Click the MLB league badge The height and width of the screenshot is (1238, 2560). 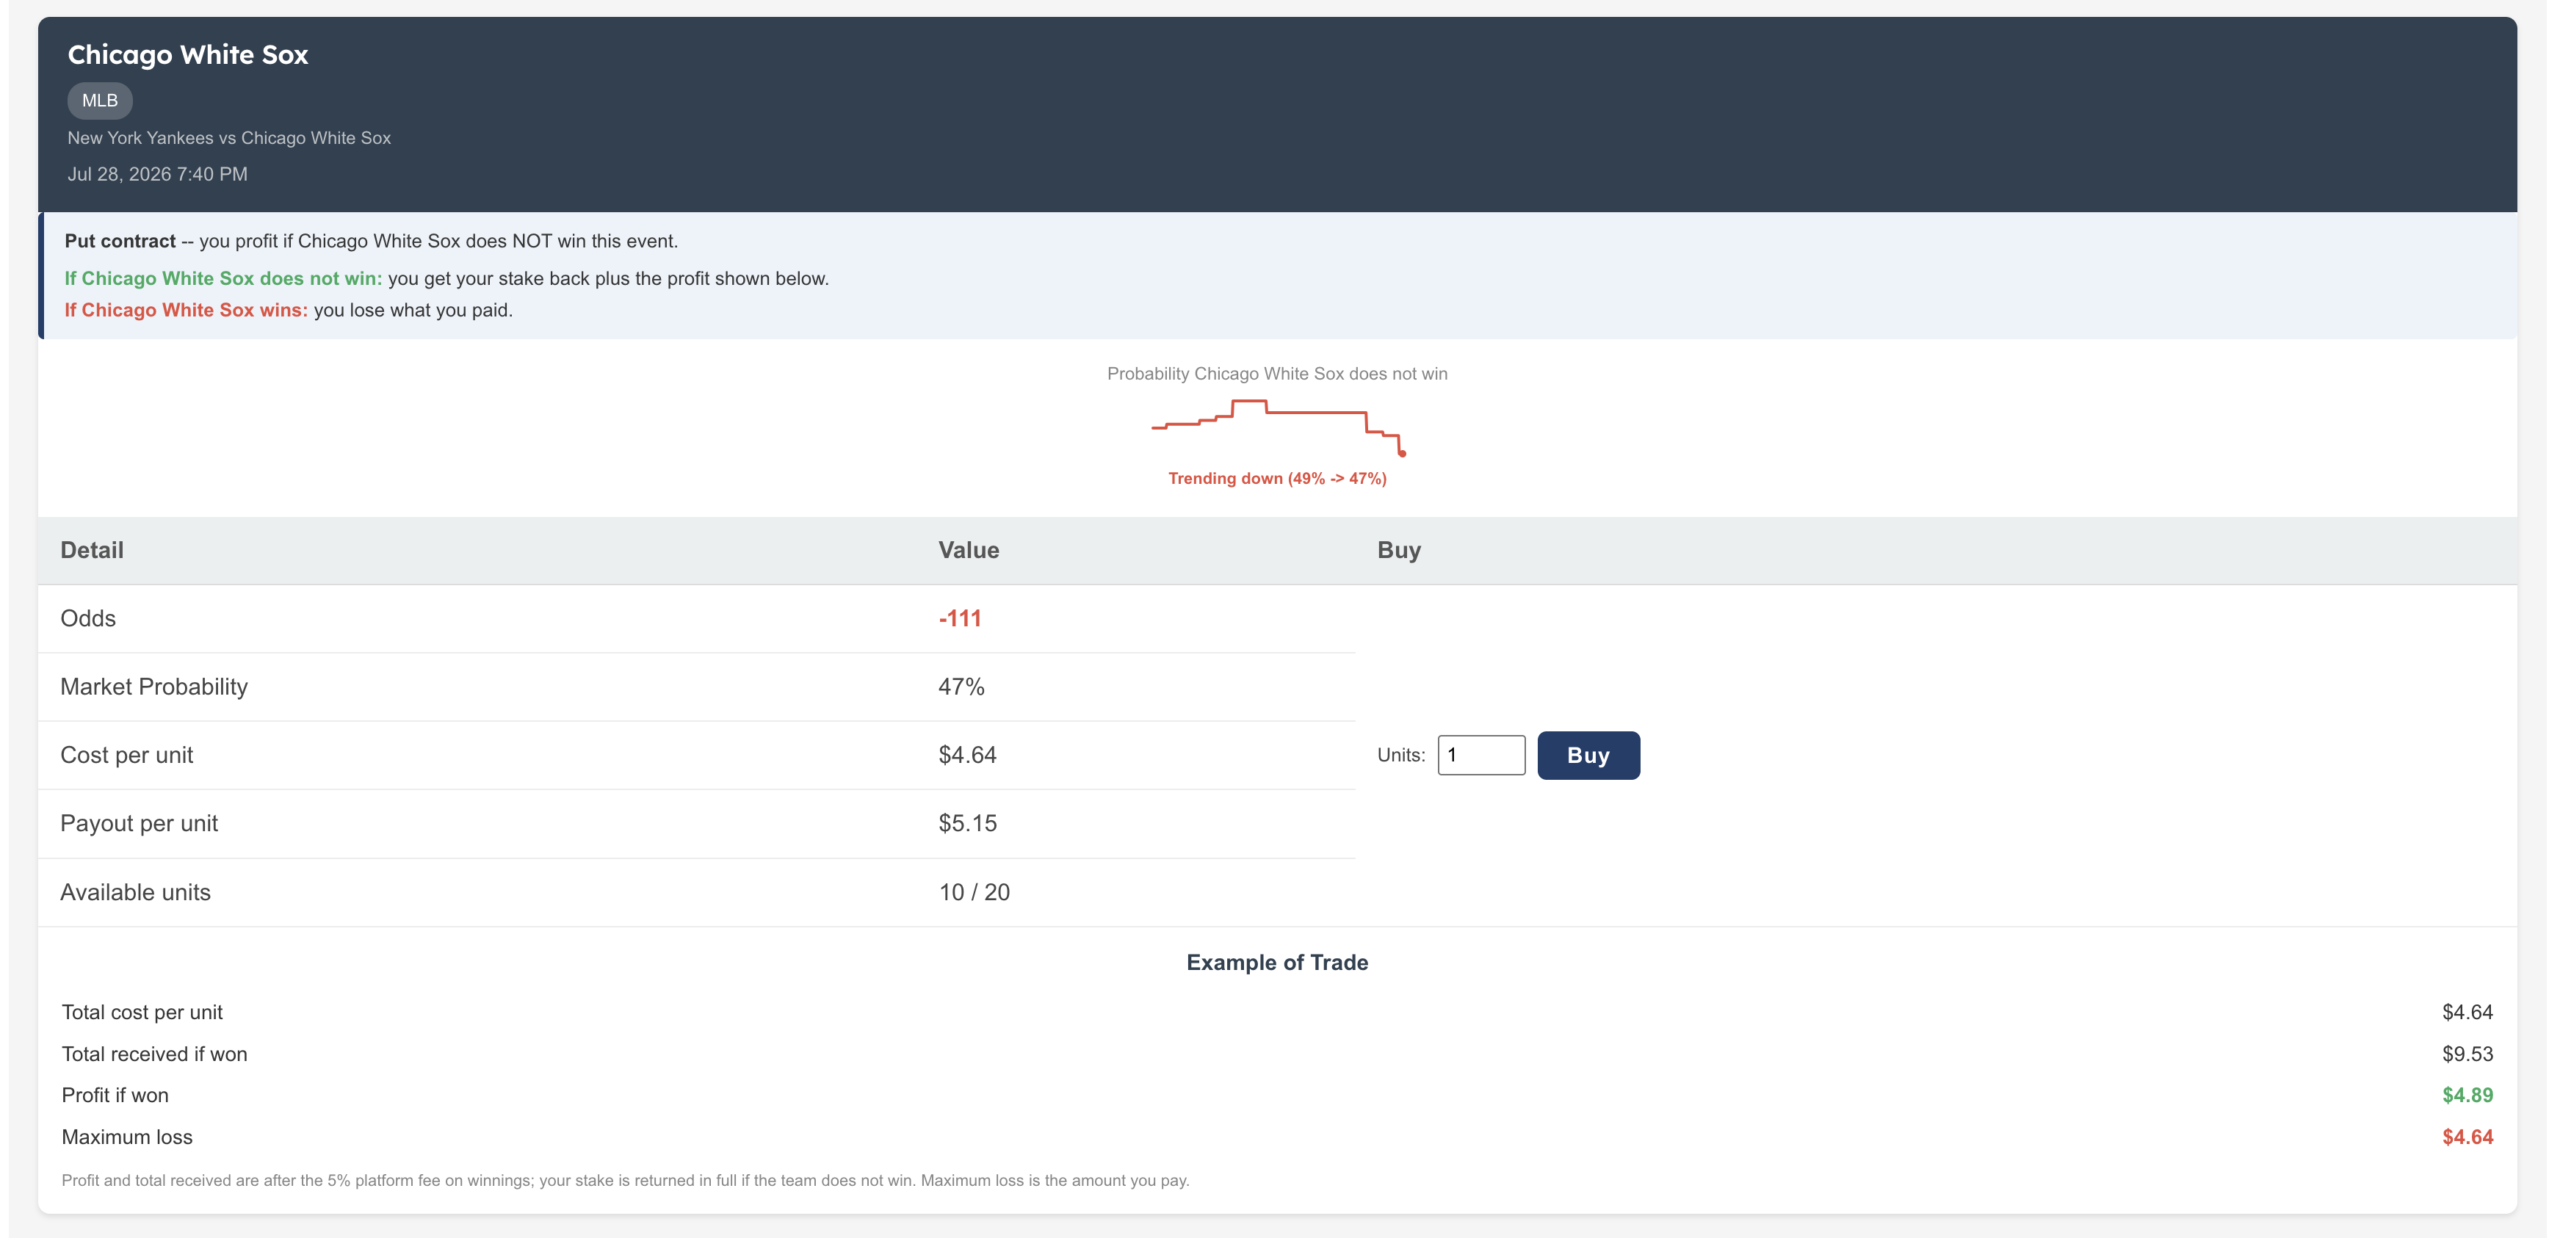click(100, 100)
